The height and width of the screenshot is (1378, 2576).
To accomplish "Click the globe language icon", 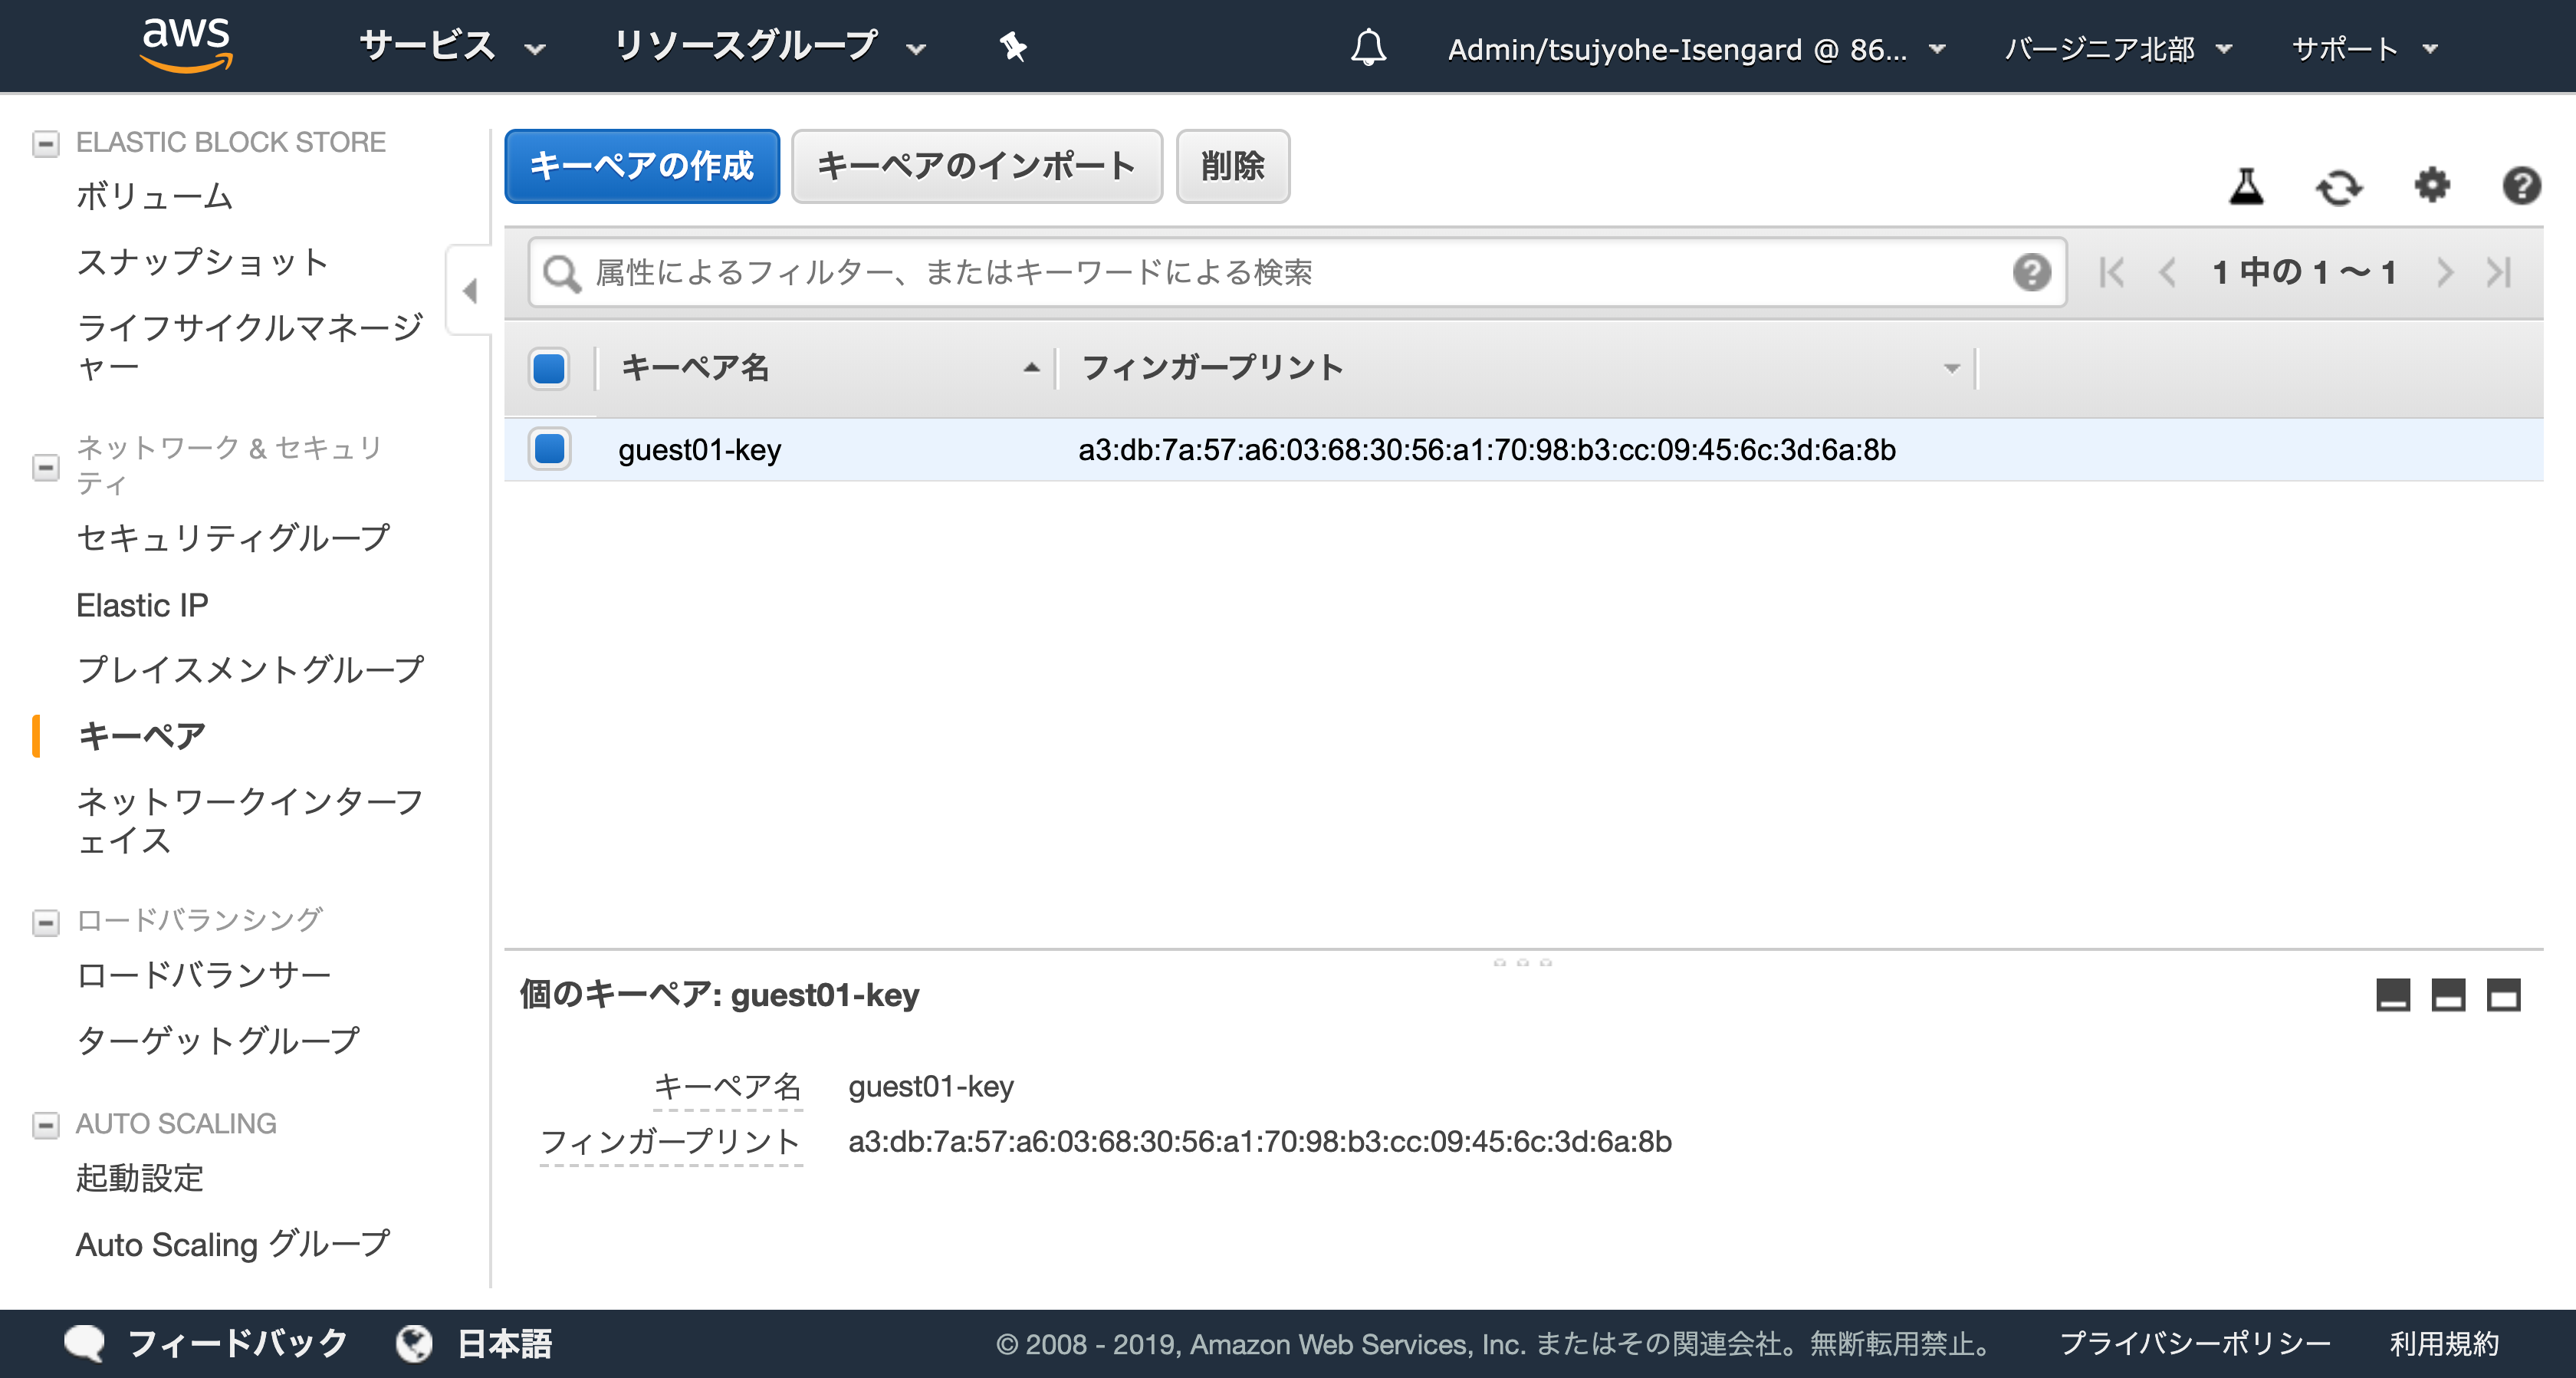I will [x=414, y=1343].
